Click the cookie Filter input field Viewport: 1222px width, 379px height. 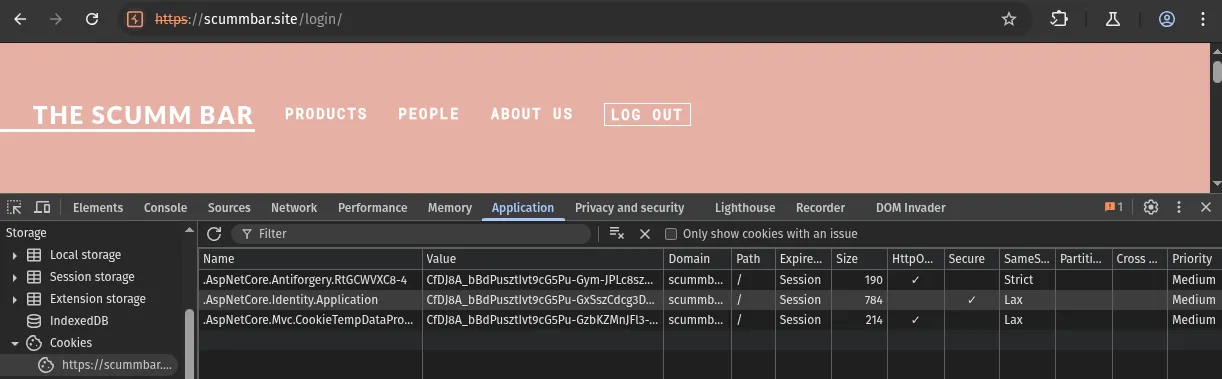click(411, 234)
